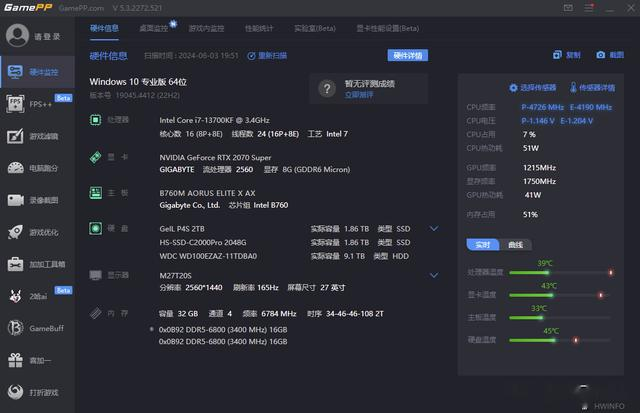Click the 硬件详情 hardware details button
The height and width of the screenshot is (413, 640).
[408, 56]
